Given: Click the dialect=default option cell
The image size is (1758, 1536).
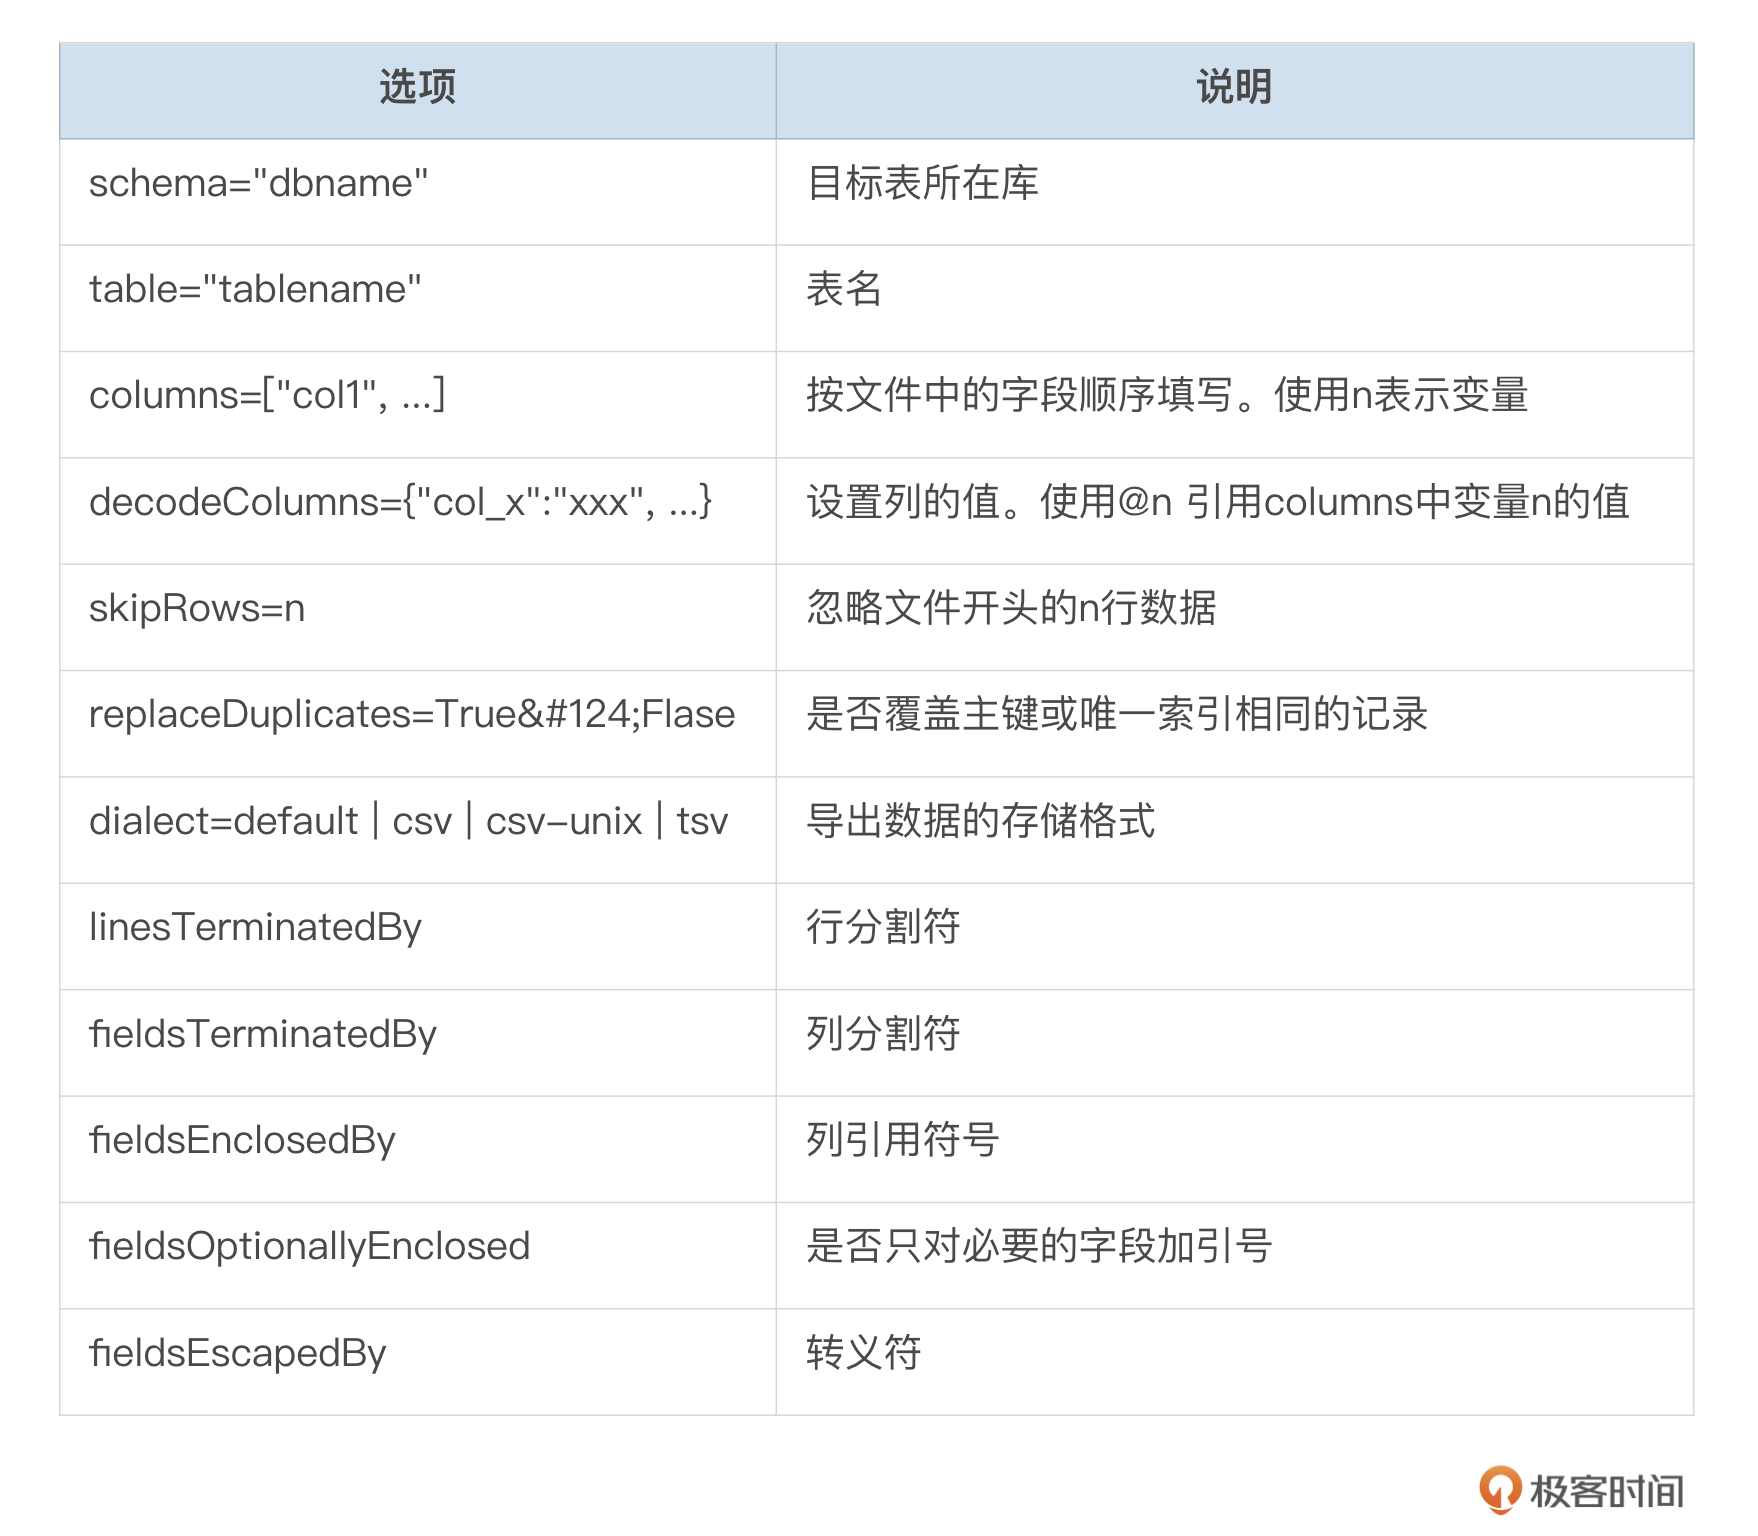Looking at the screenshot, I should [x=408, y=822].
